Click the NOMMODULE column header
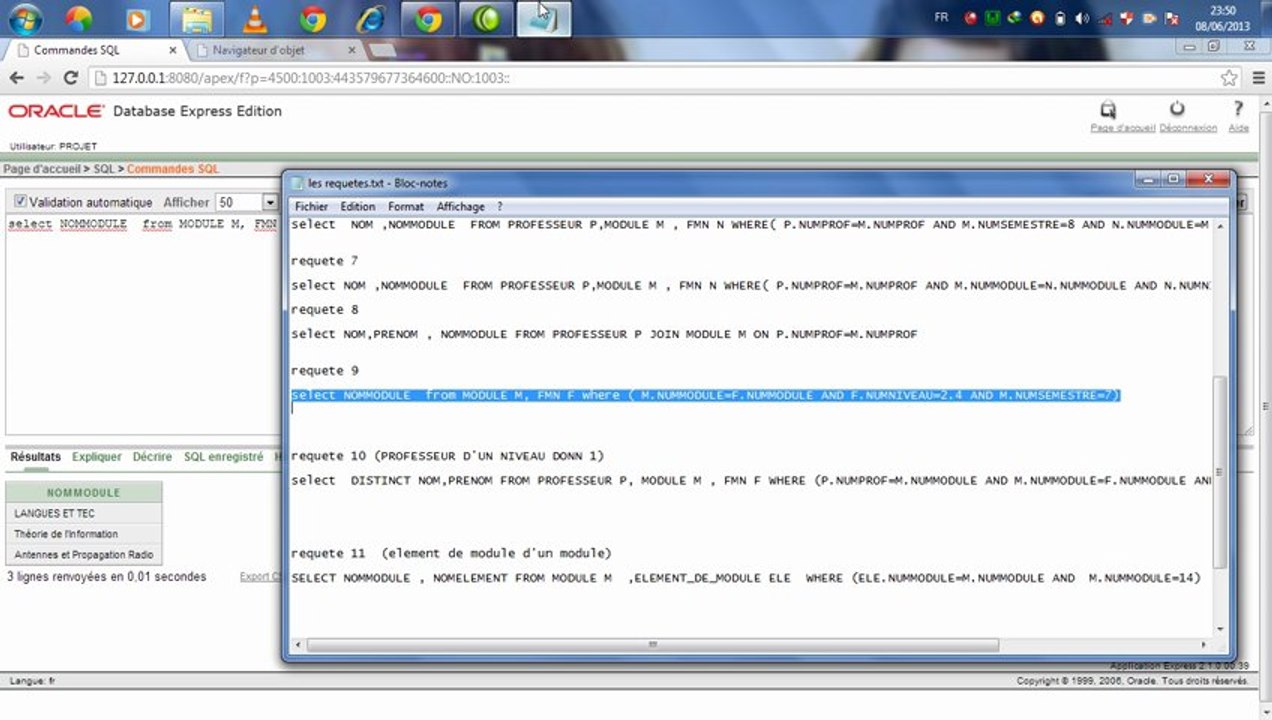1272x720 pixels. [x=84, y=492]
